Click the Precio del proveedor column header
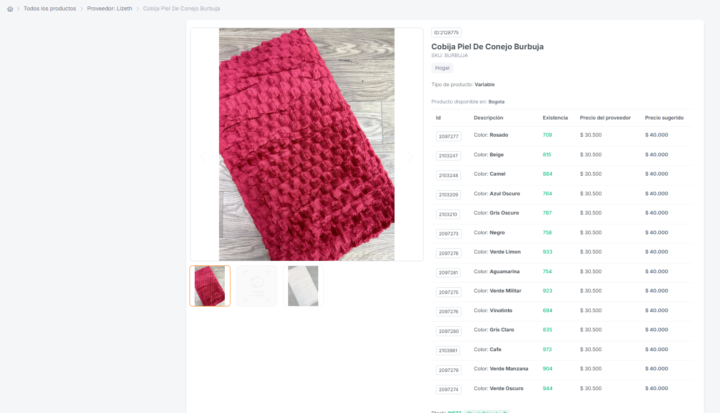 tap(605, 118)
